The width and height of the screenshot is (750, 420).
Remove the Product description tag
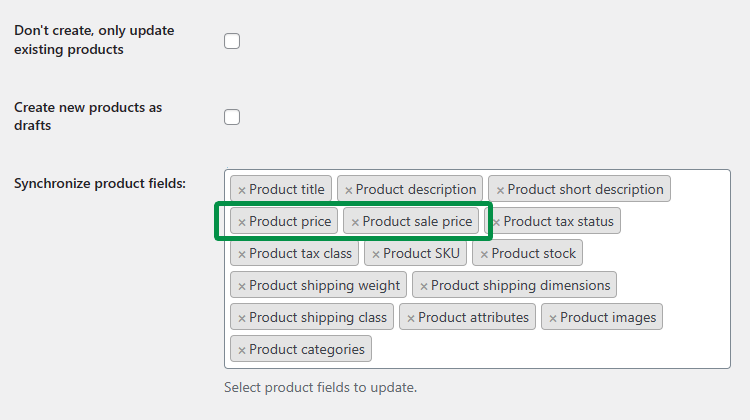[x=348, y=190]
